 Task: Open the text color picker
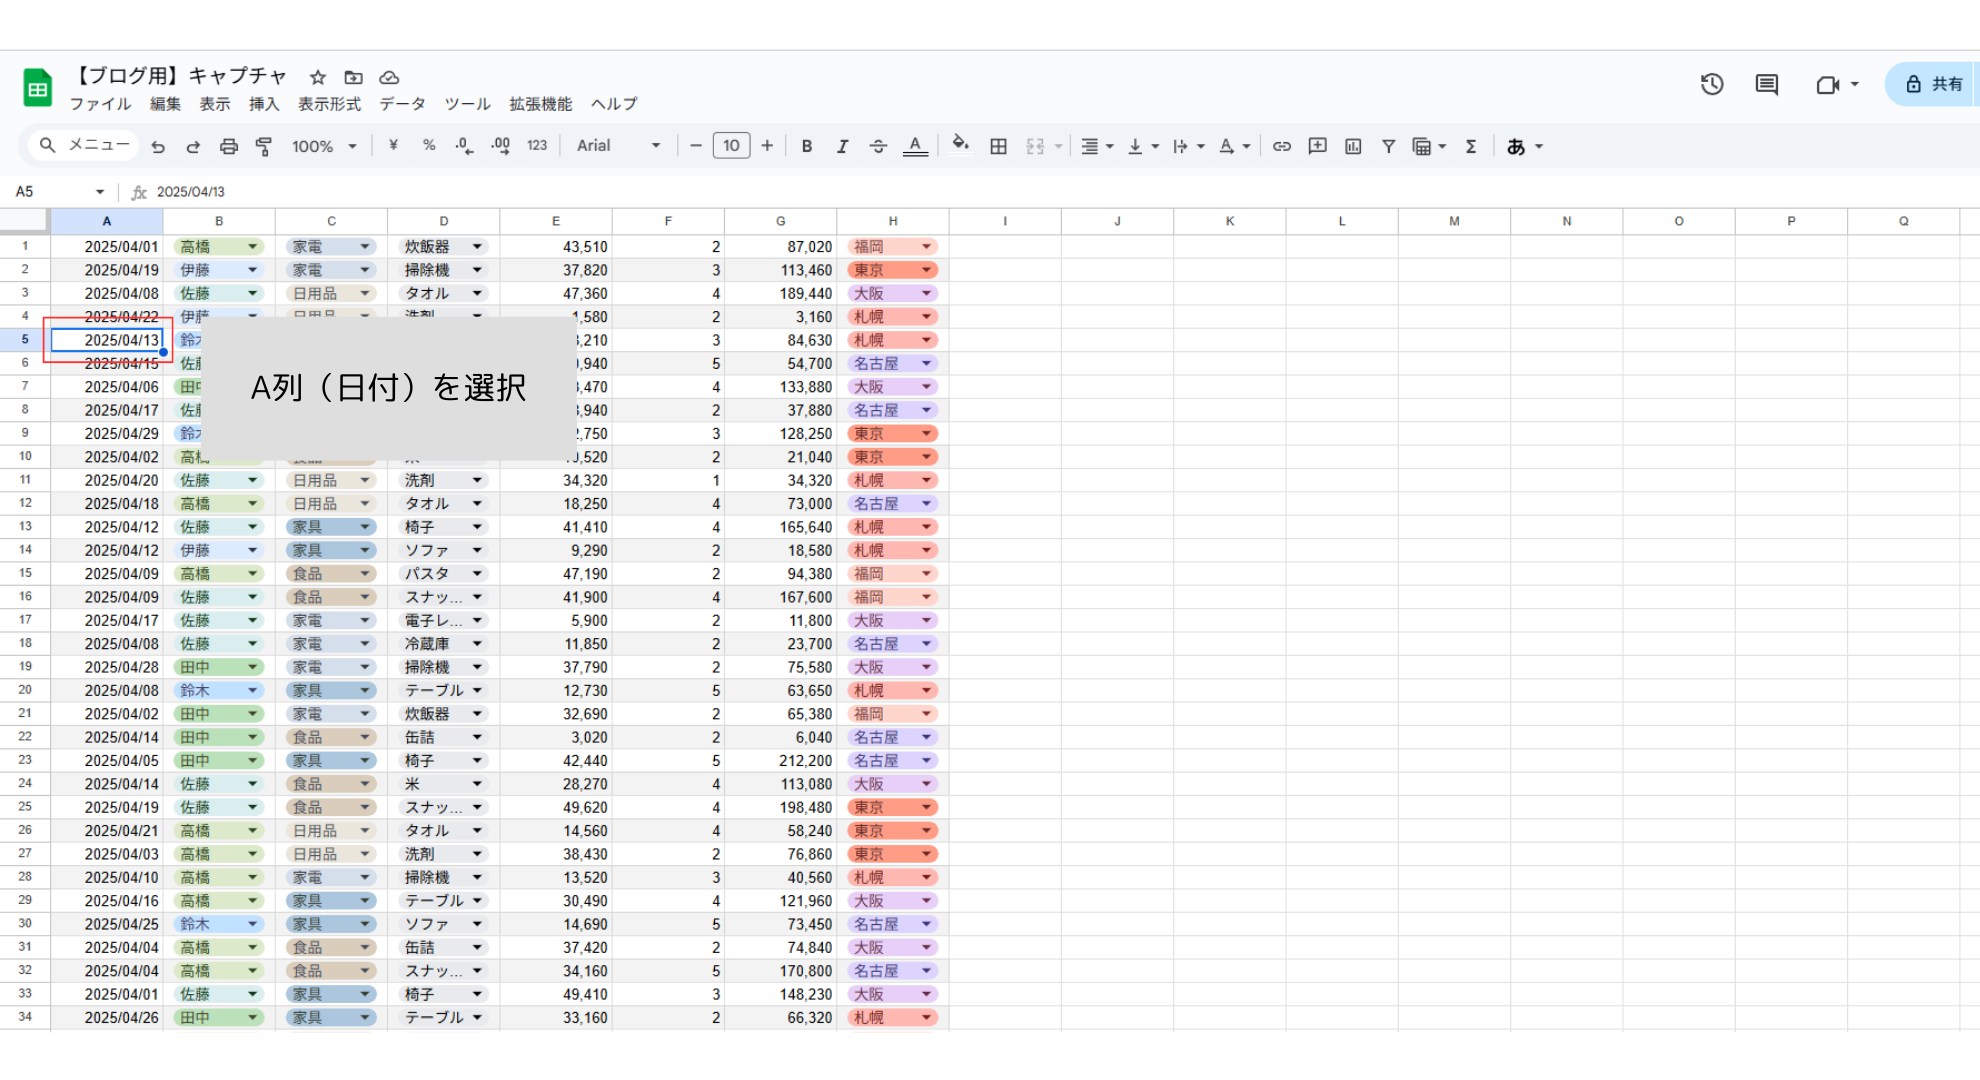pyautogui.click(x=915, y=146)
